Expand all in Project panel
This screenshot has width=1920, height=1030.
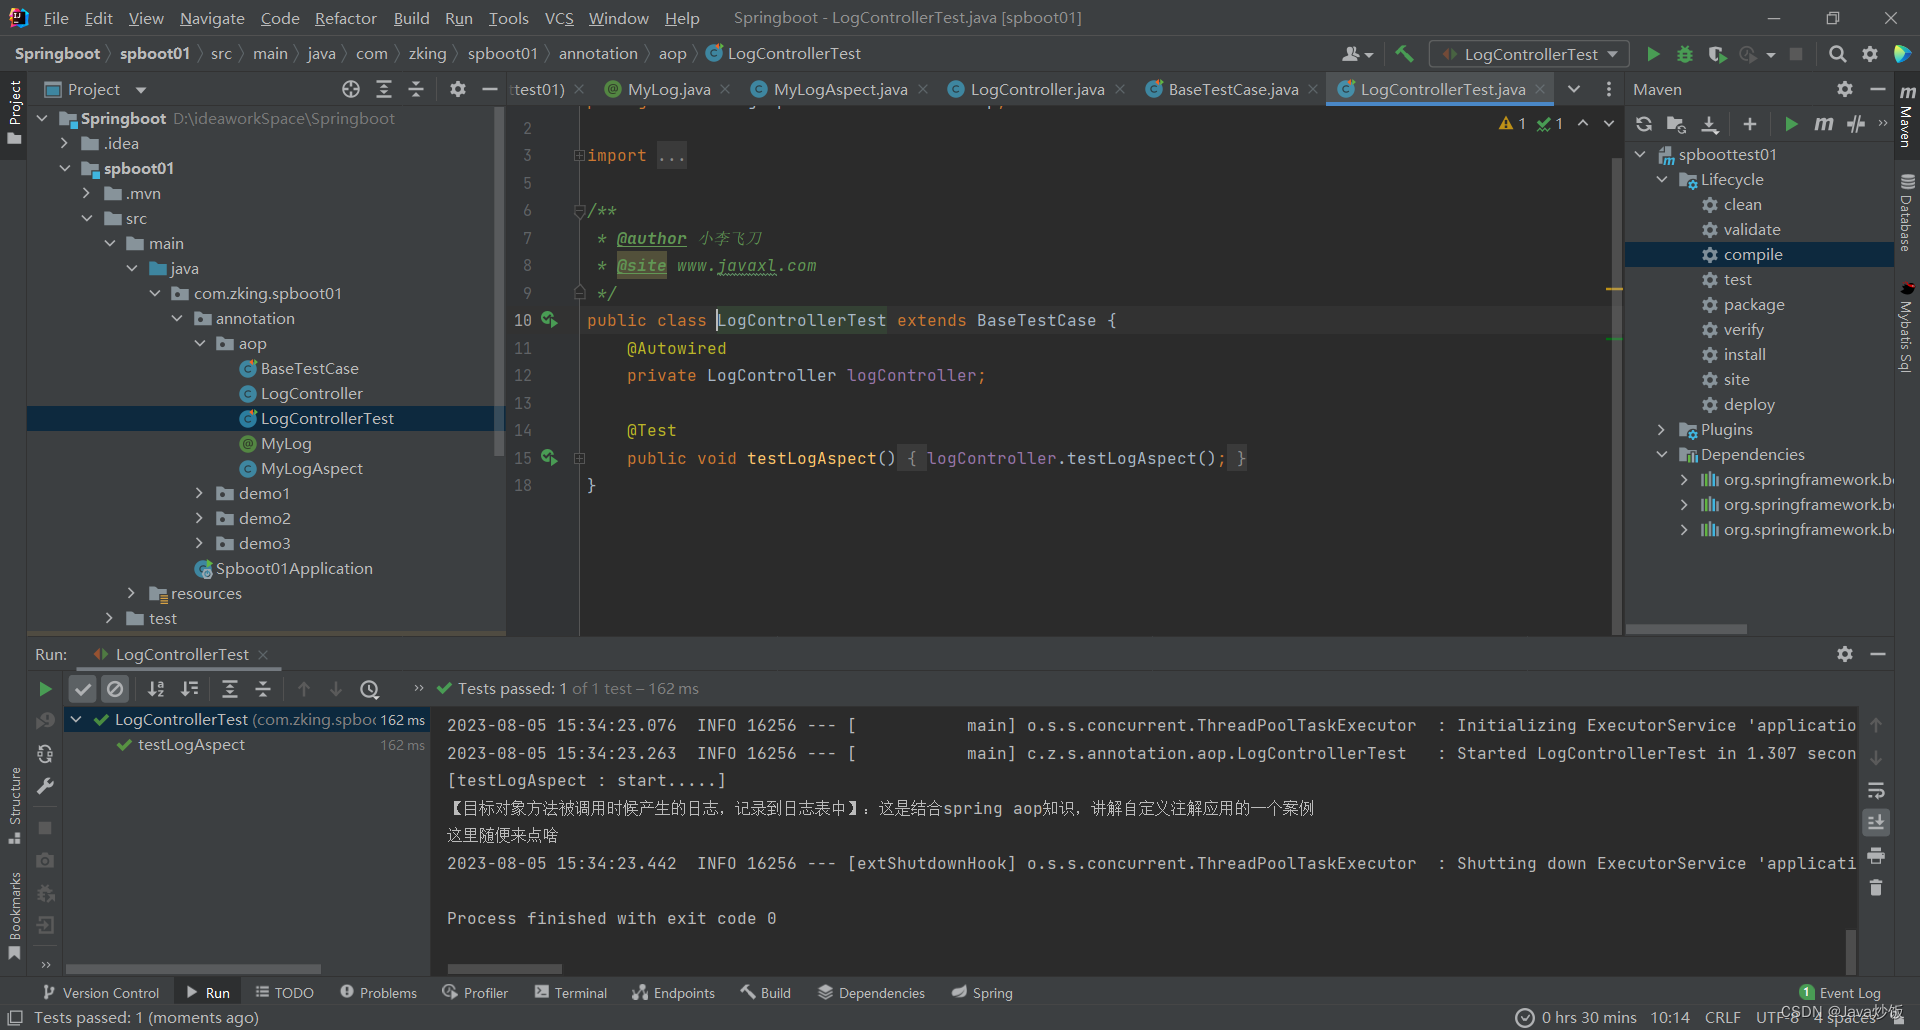pos(384,89)
